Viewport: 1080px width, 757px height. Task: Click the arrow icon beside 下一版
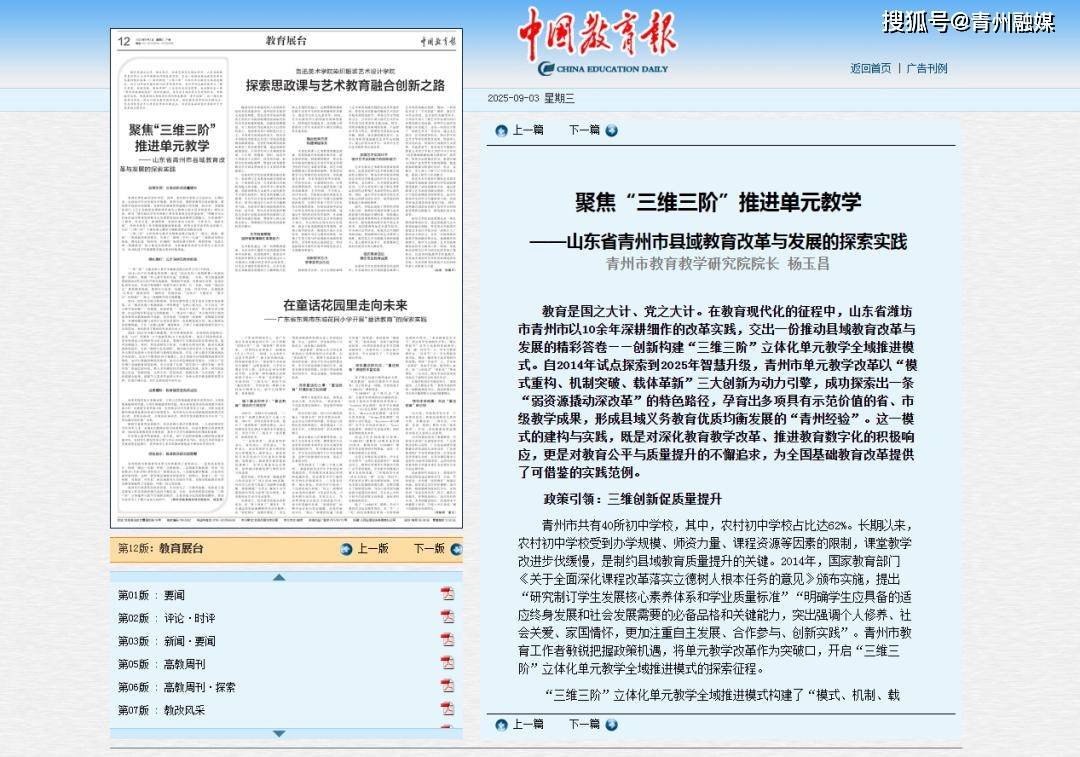tap(456, 549)
